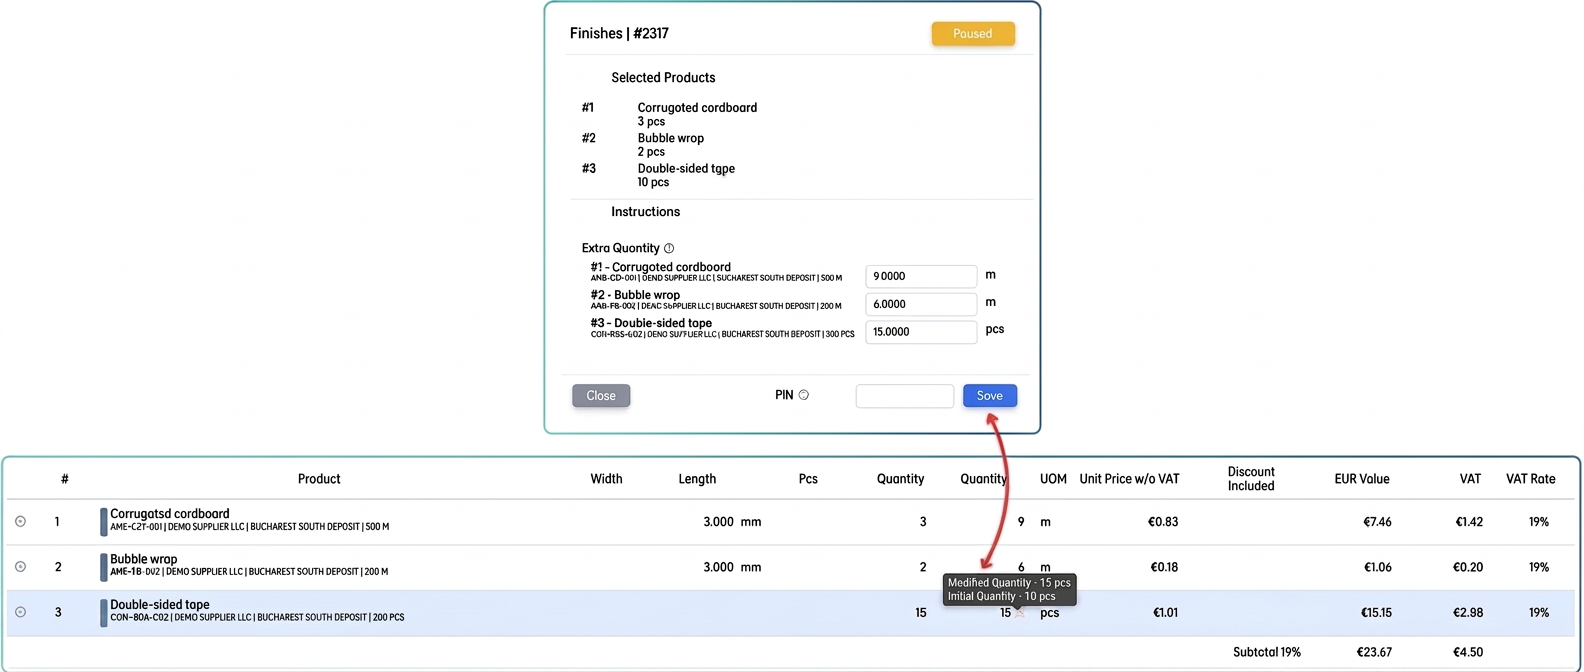Click the Paused status badge
1584x672 pixels.
pos(973,33)
